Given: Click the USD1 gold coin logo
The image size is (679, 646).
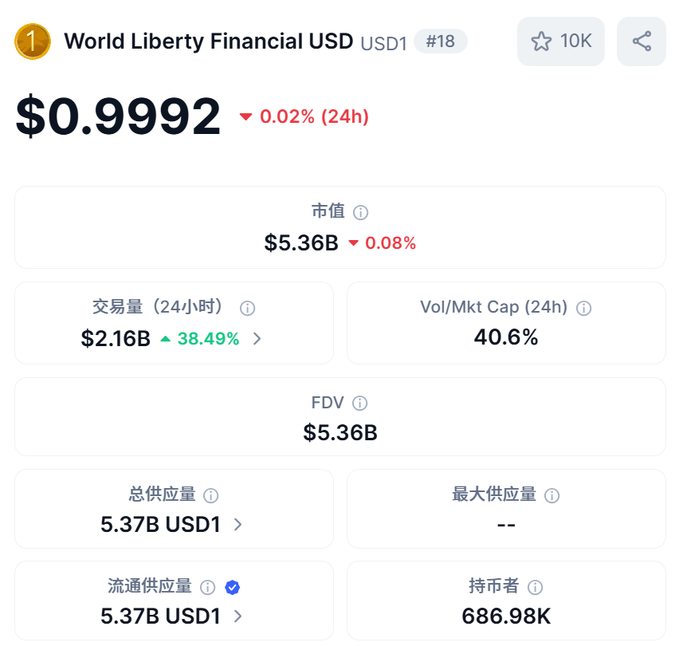Looking at the screenshot, I should [32, 41].
